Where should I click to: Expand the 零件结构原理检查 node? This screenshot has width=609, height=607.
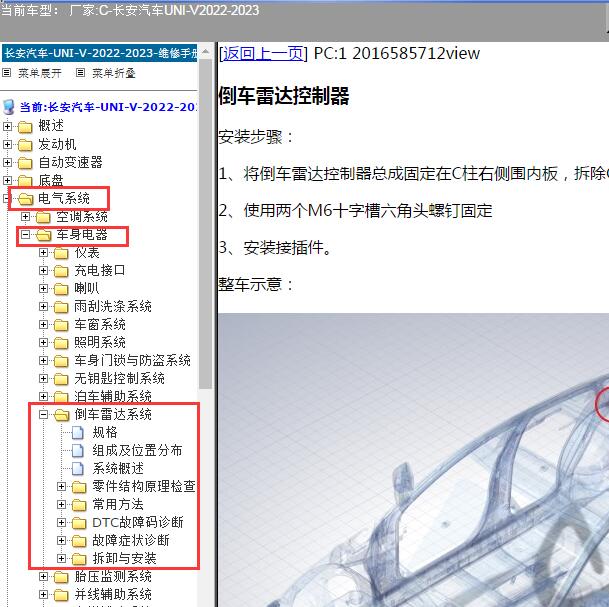[61, 487]
